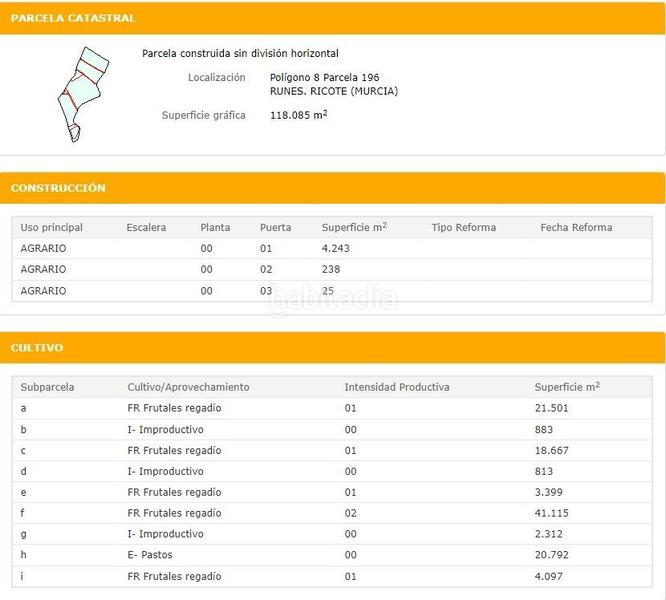Click the Intensidad Productiva column header
Screen dimensions: 666x600
coord(397,387)
